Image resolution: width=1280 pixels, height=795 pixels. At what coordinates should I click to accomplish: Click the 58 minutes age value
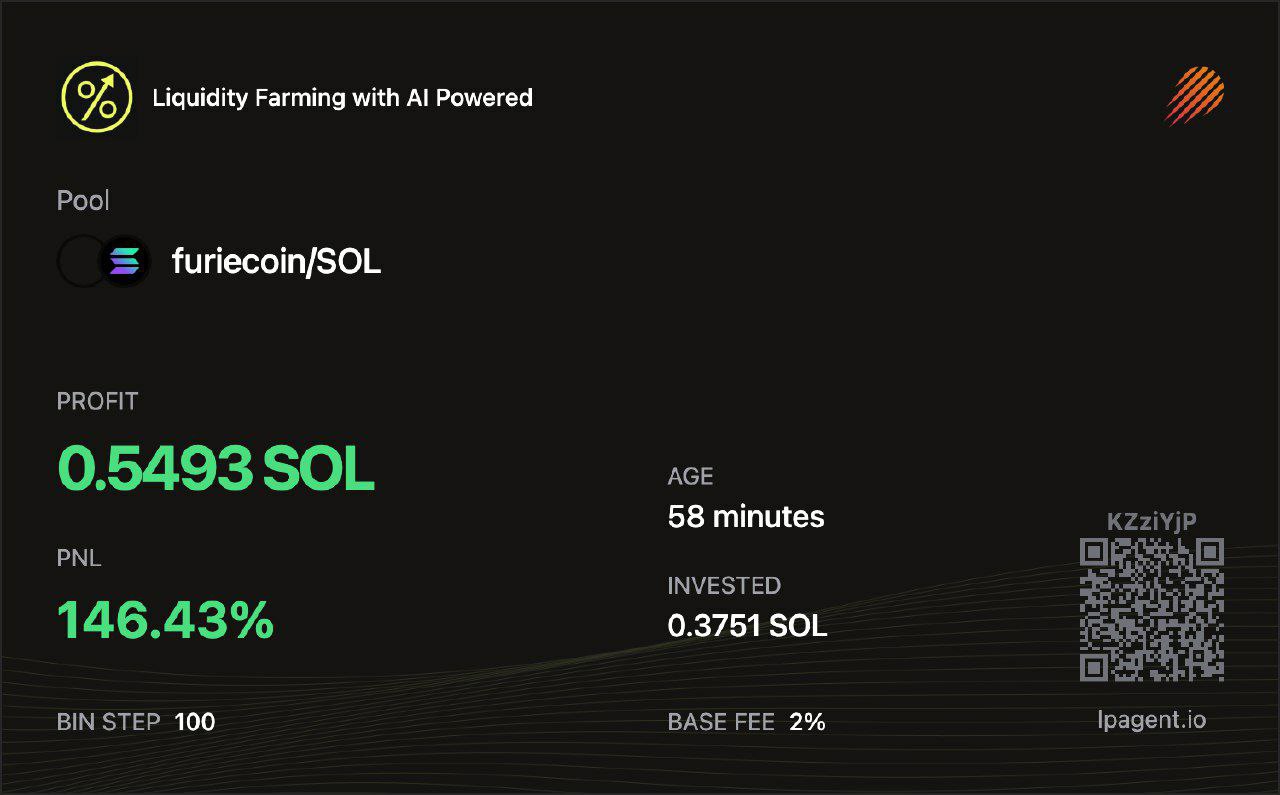746,517
